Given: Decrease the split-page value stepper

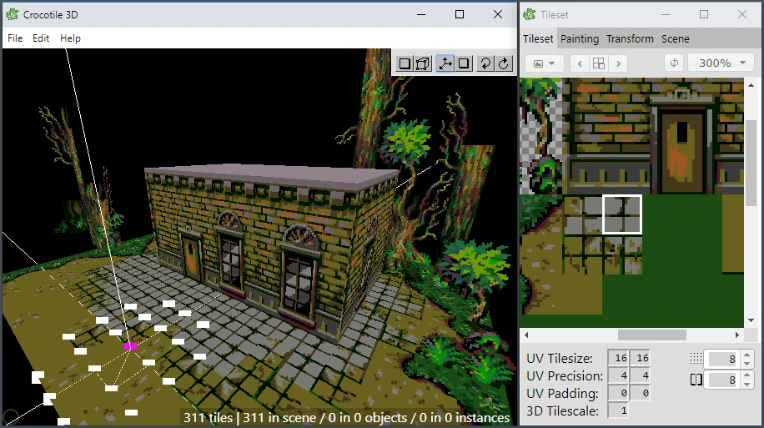Looking at the screenshot, I should pyautogui.click(x=747, y=384).
